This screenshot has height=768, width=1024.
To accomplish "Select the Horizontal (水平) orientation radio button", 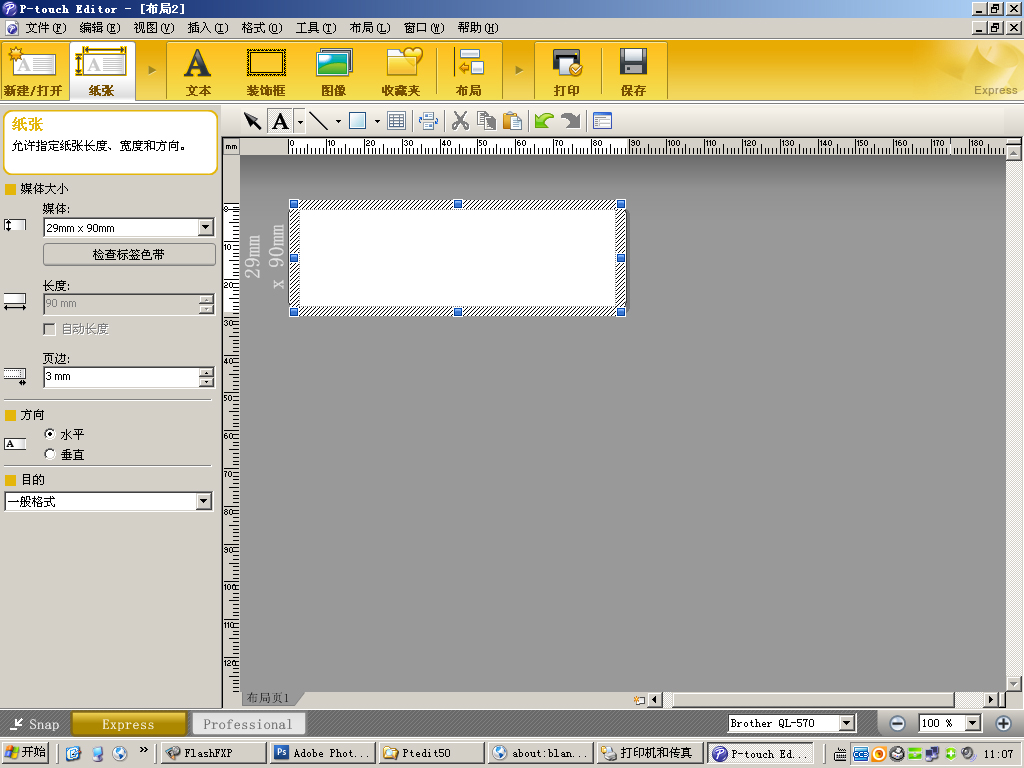I will tap(50, 435).
